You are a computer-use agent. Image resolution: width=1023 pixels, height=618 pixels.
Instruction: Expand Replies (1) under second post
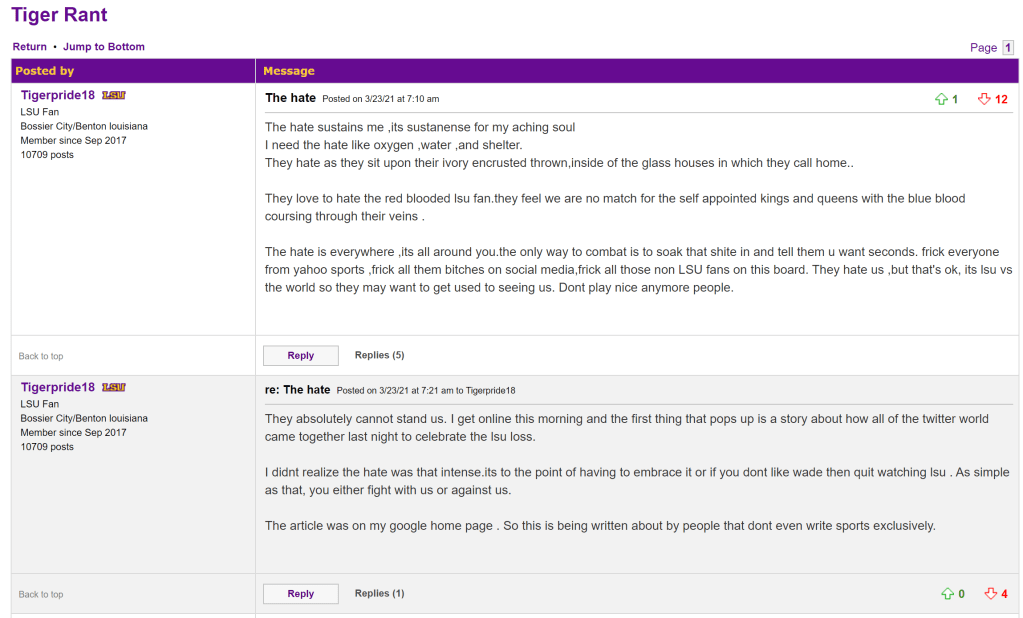pyautogui.click(x=379, y=593)
